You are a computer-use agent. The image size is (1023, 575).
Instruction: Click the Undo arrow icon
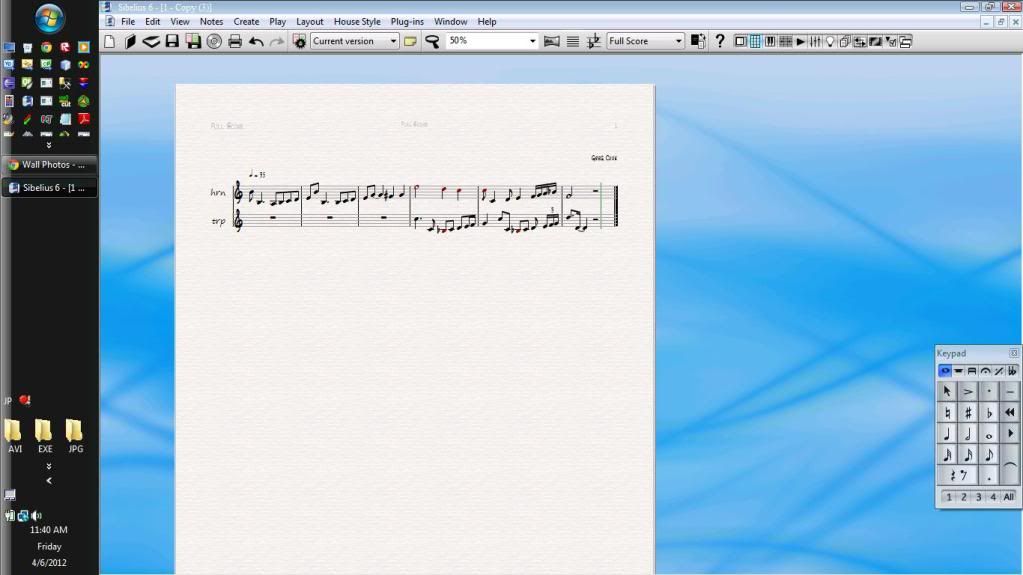[256, 41]
